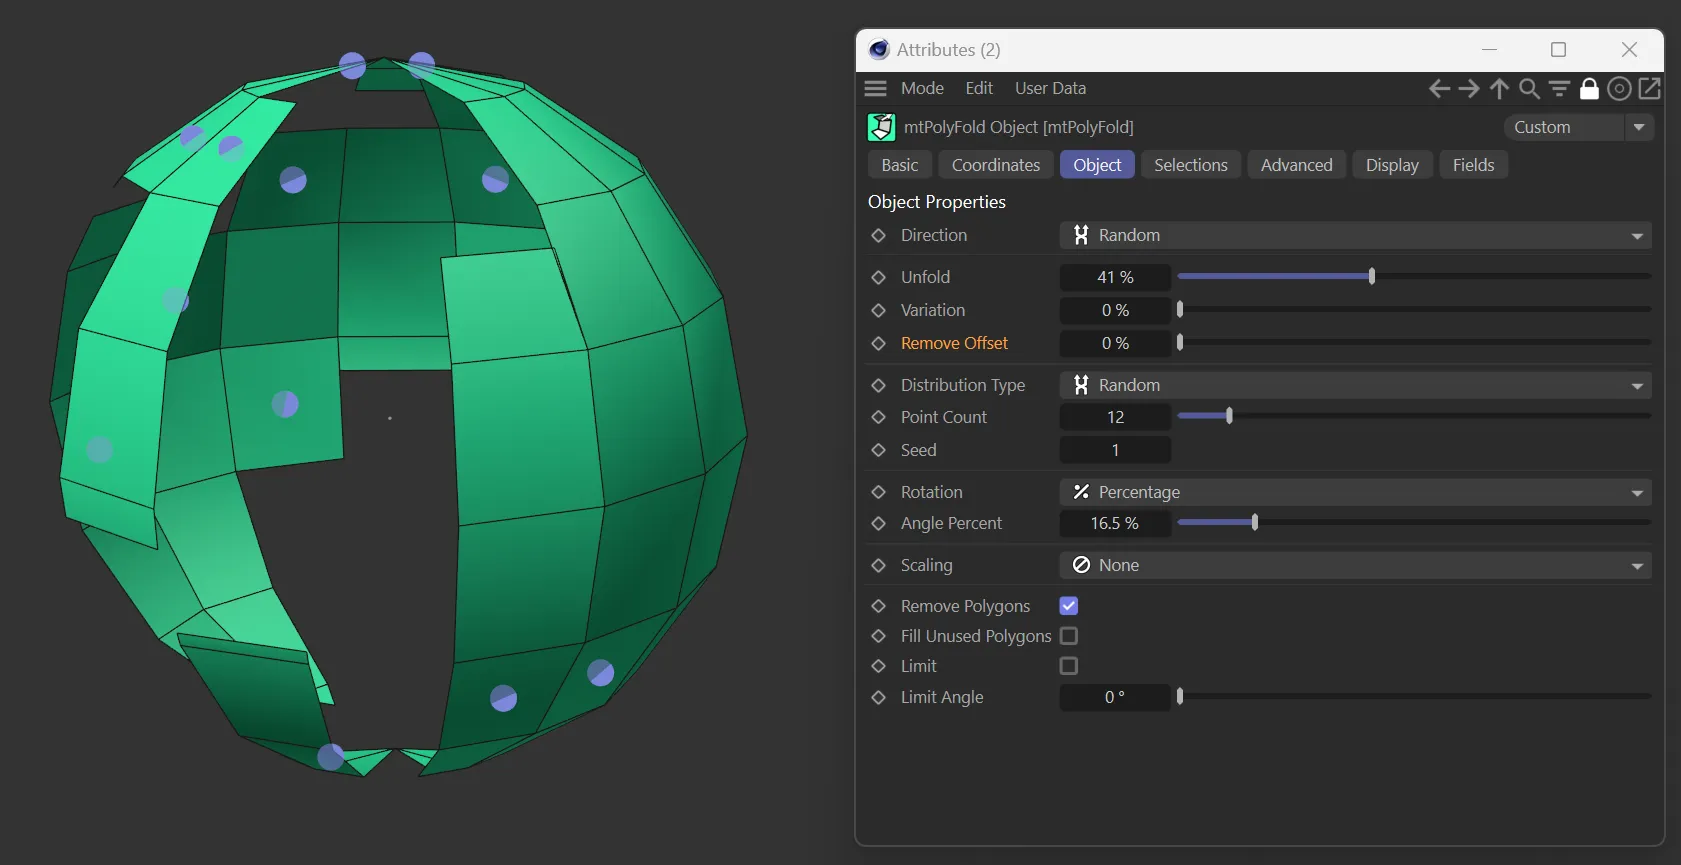
Task: Open Attributes in new window icon
Action: point(1650,89)
